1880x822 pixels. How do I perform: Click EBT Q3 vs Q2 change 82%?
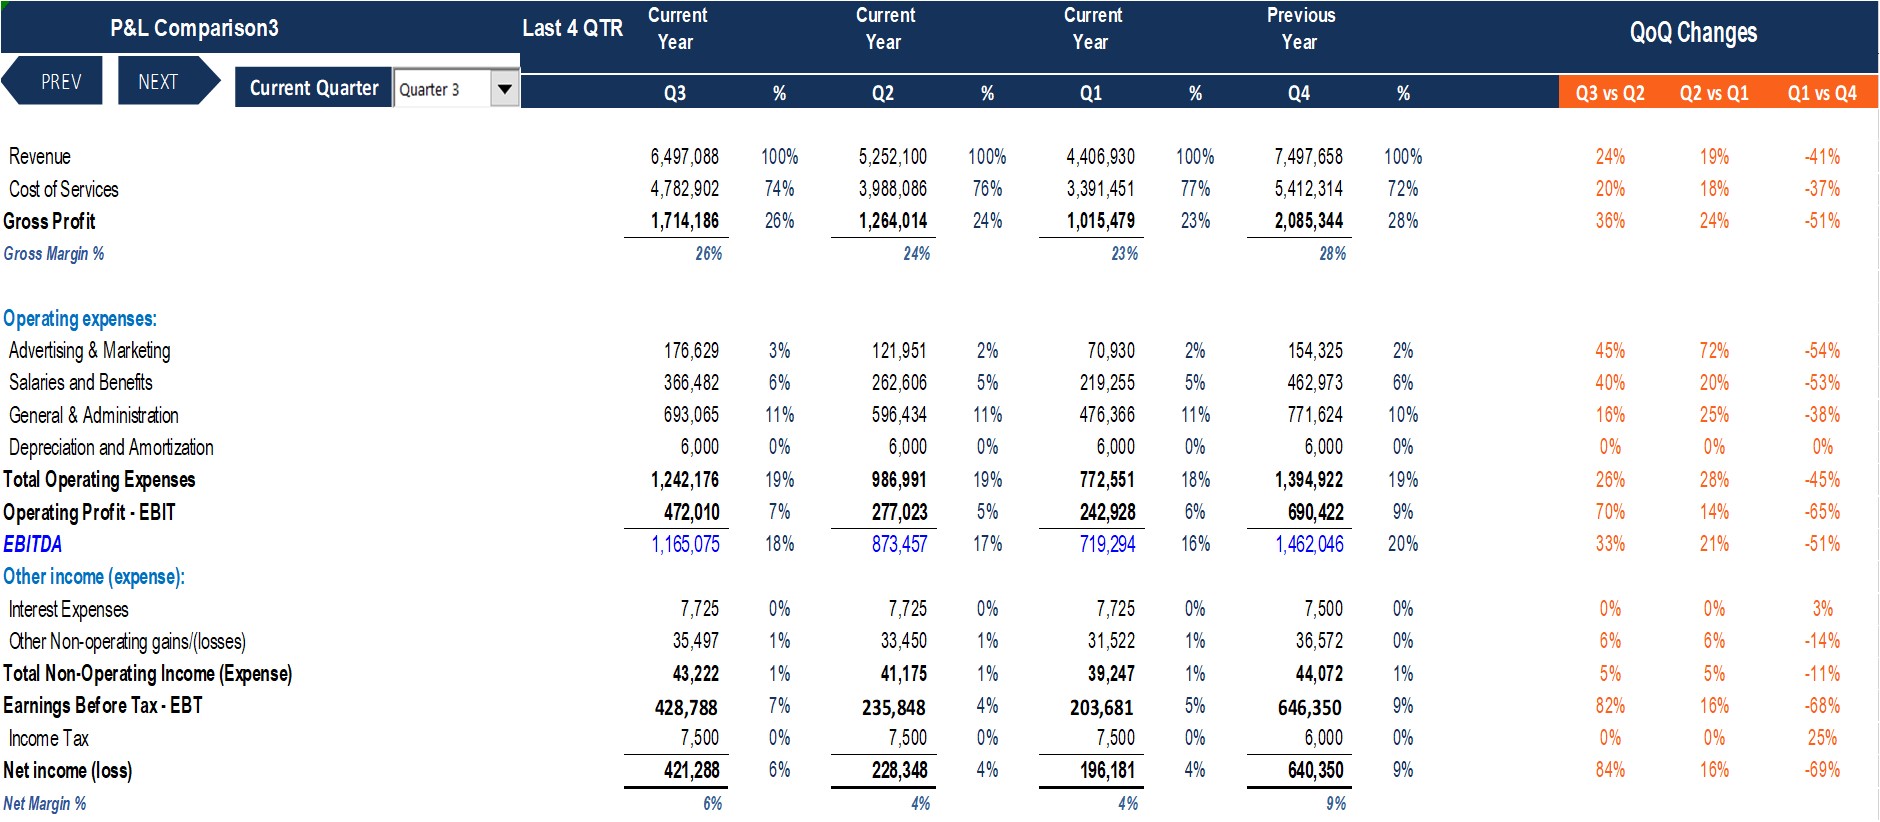[1610, 705]
